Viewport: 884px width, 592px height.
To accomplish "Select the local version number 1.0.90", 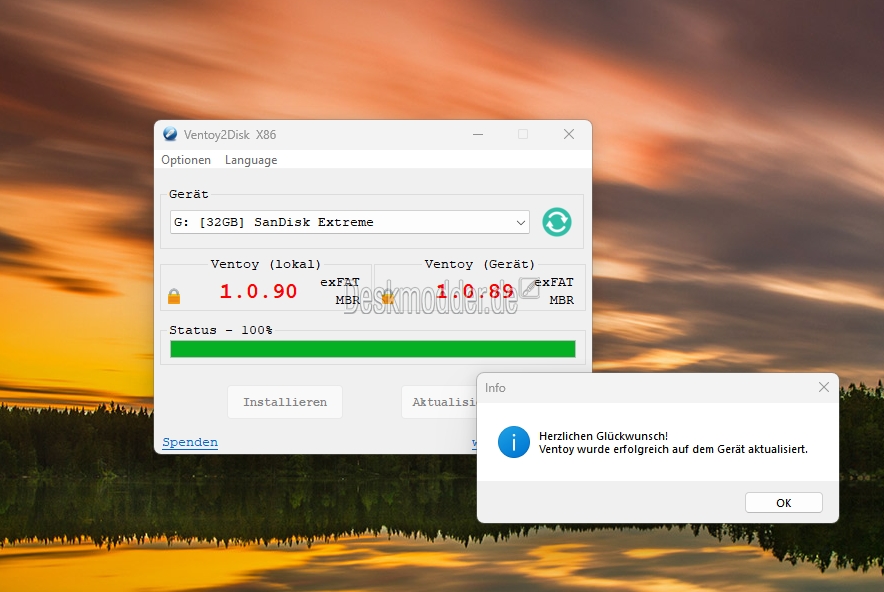I will pyautogui.click(x=258, y=291).
